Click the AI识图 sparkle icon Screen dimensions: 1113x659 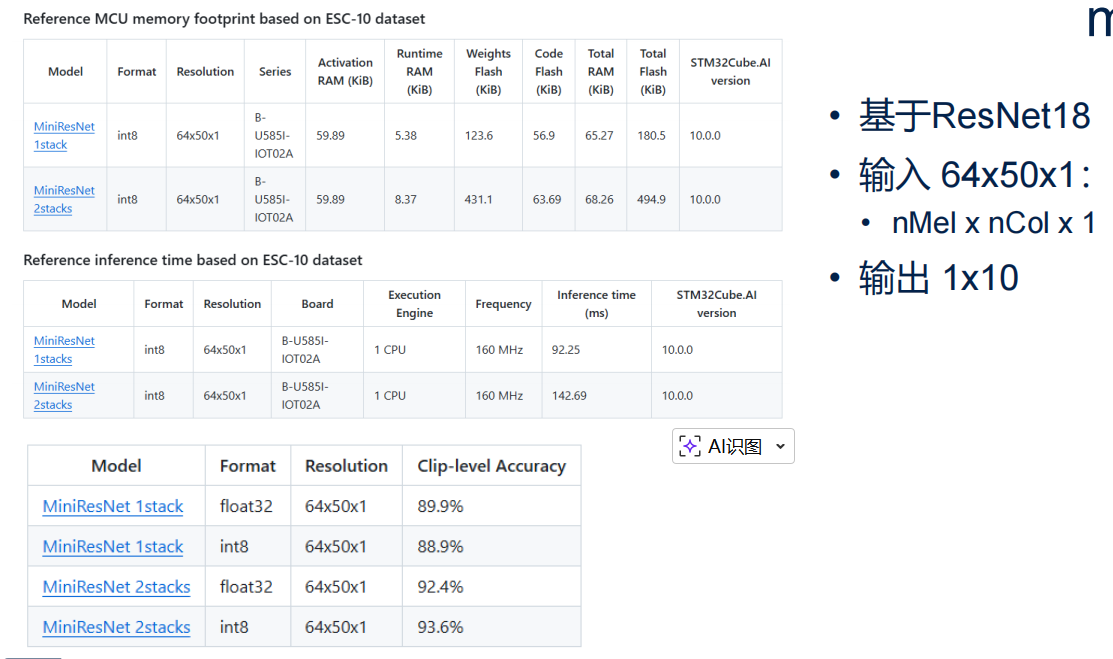tap(690, 447)
